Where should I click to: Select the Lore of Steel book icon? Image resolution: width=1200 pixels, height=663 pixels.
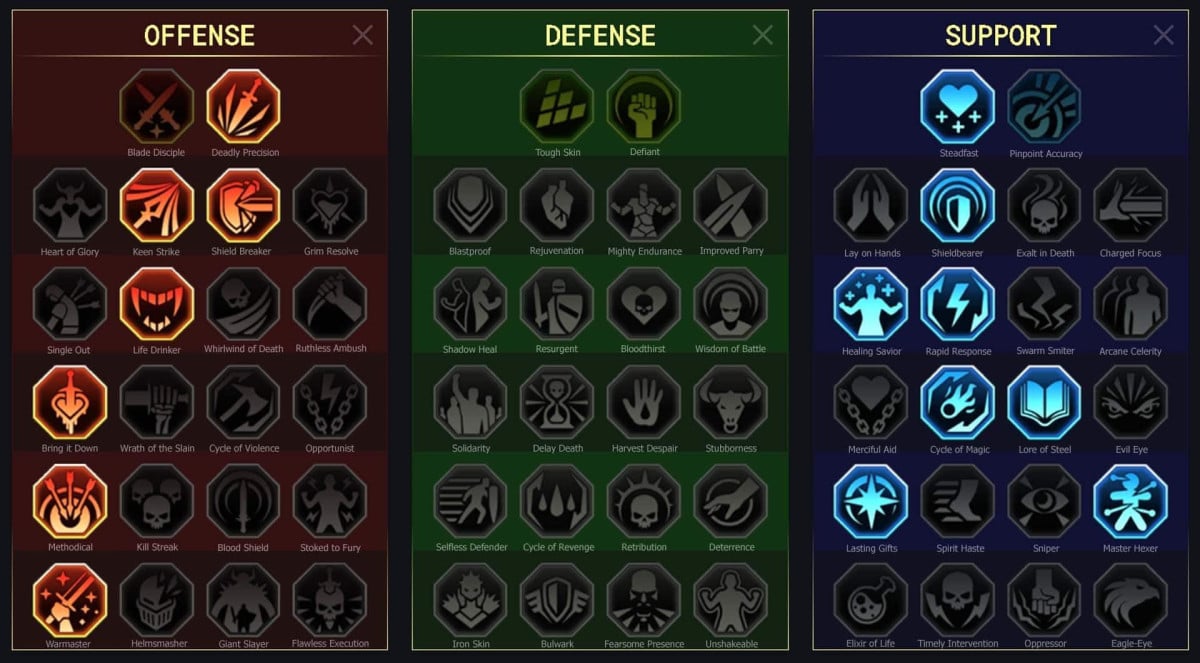coord(1045,403)
